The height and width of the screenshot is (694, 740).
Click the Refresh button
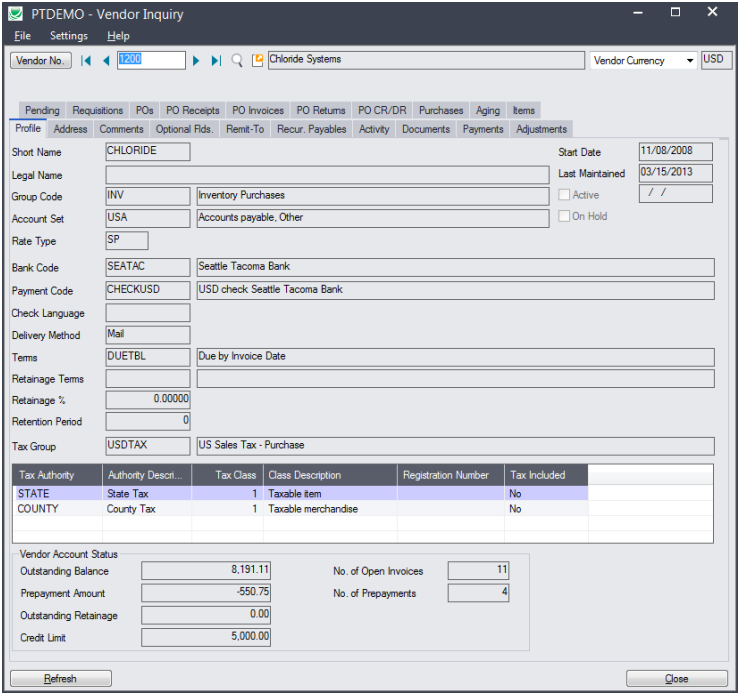pos(61,678)
